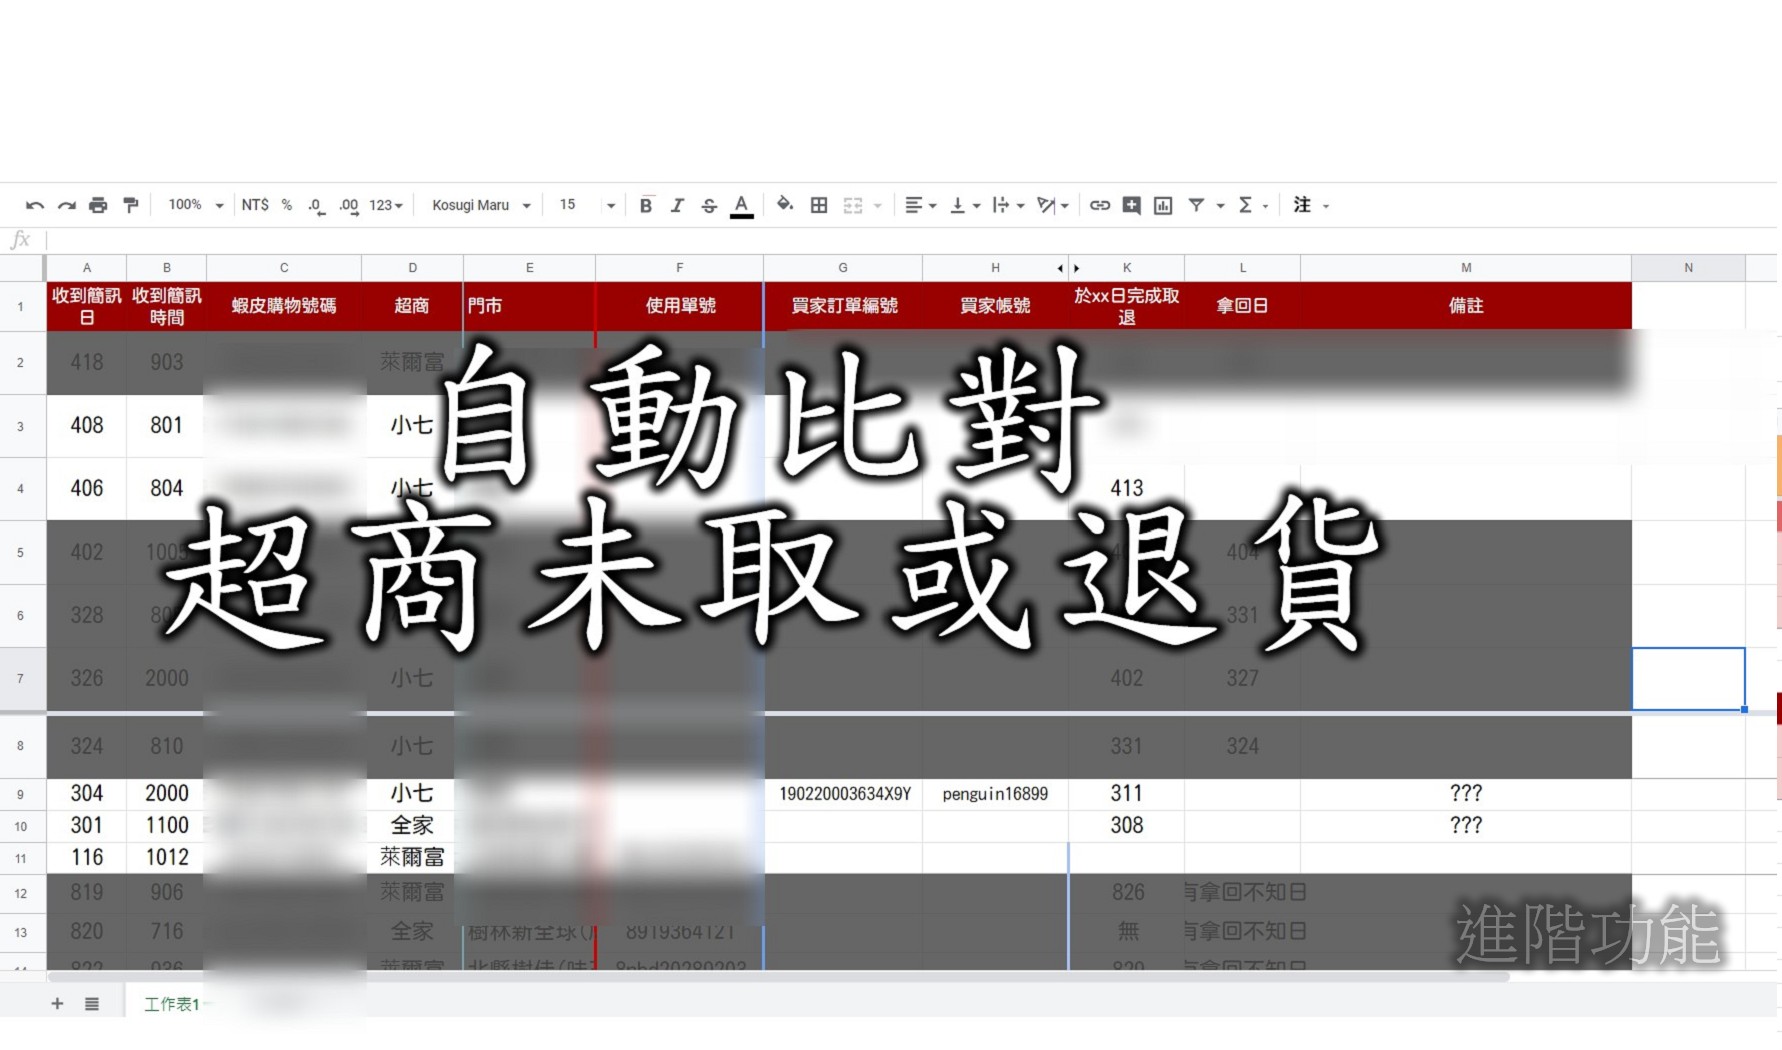Insert a link with the link icon
1782x1050 pixels.
pos(1100,204)
